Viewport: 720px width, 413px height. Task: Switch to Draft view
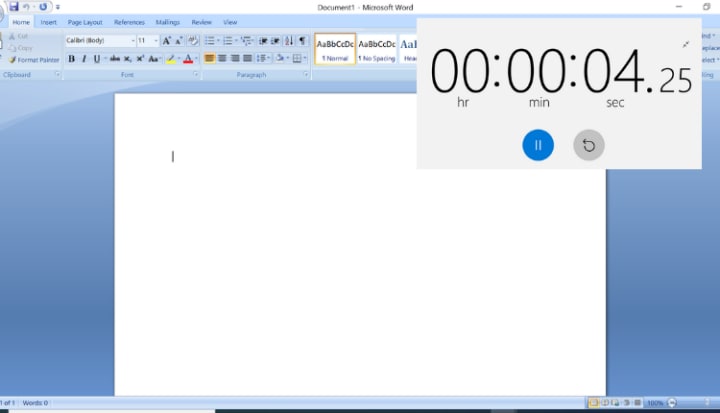(637, 403)
